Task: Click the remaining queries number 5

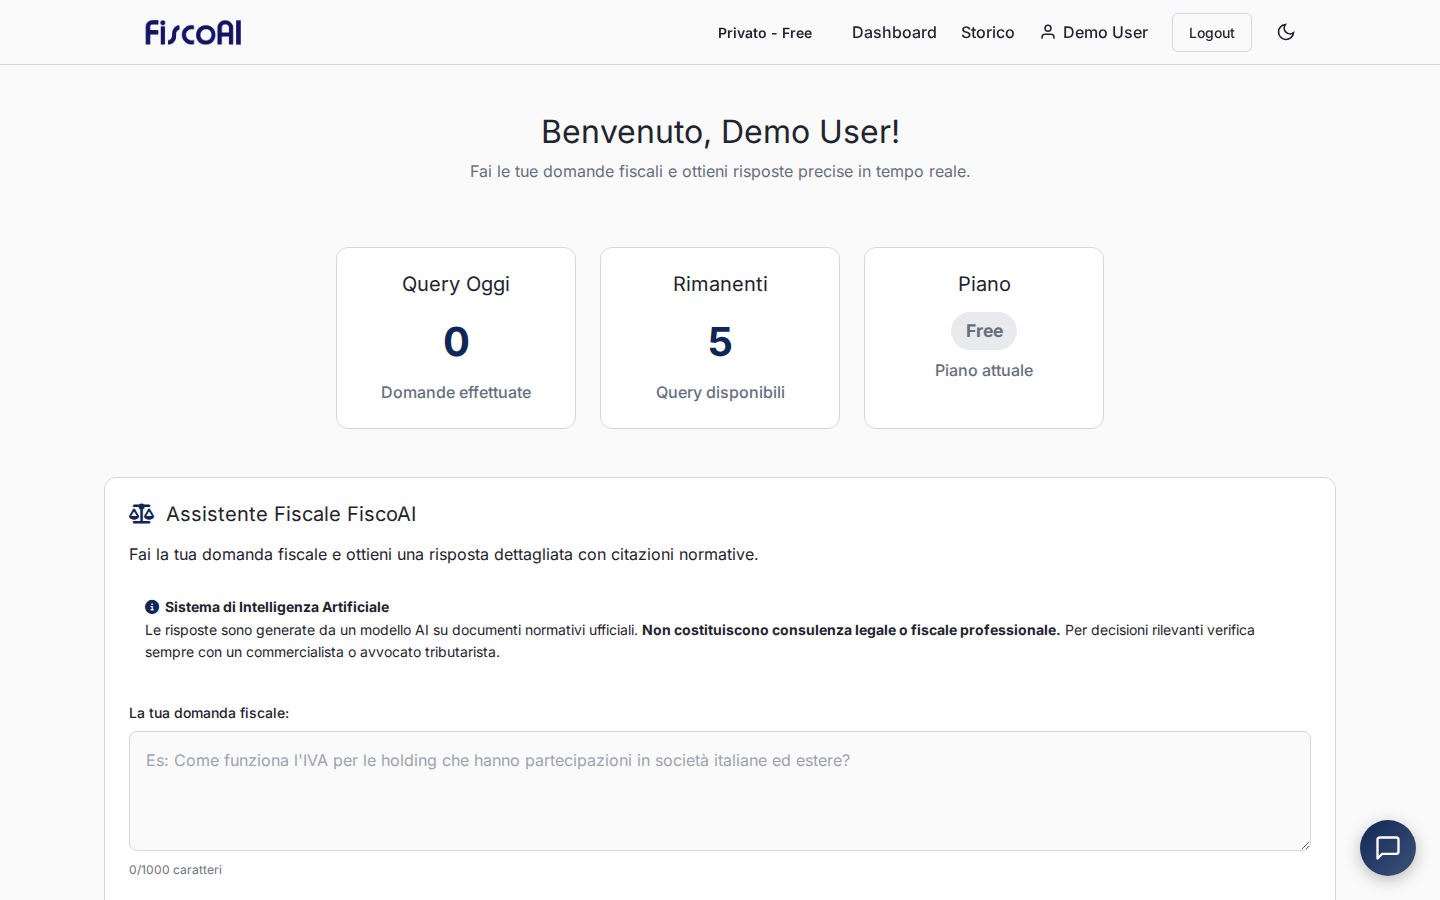Action: click(720, 342)
